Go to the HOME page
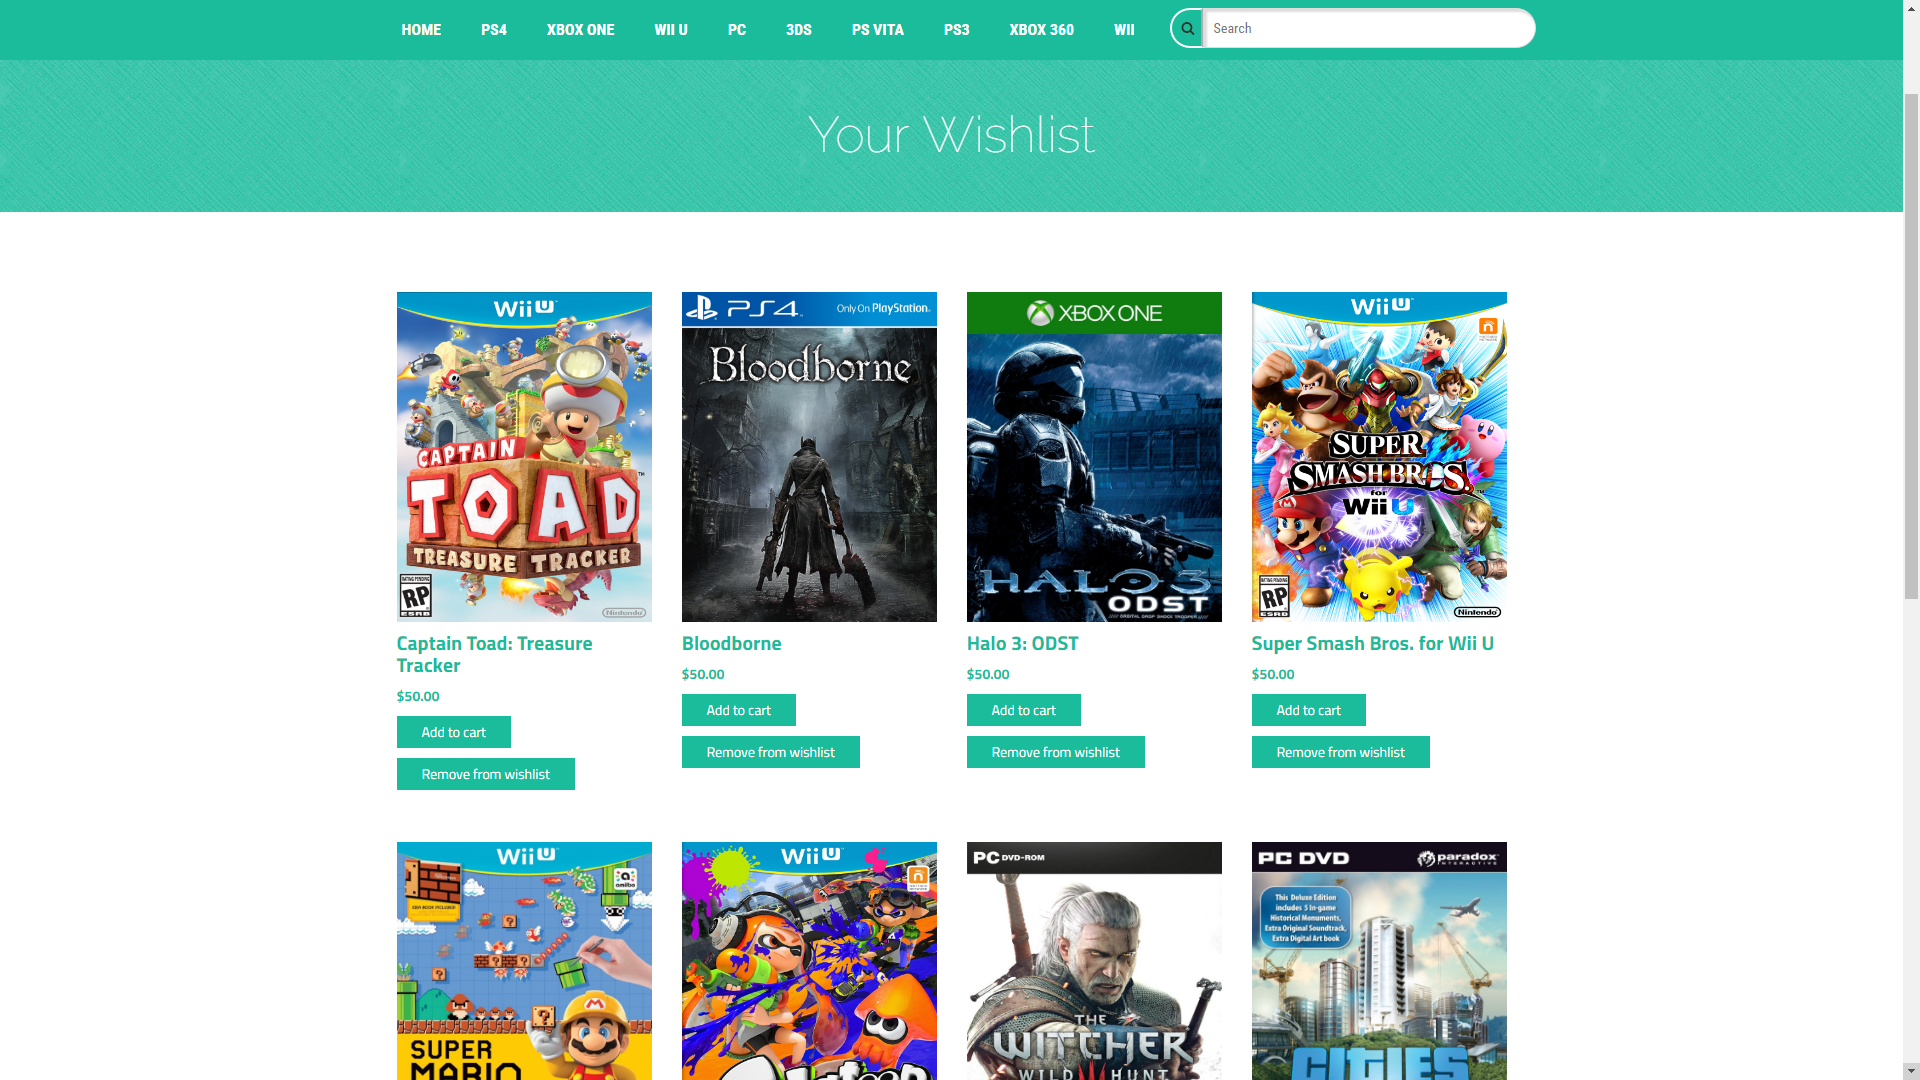This screenshot has height=1080, width=1920. pos(421,29)
